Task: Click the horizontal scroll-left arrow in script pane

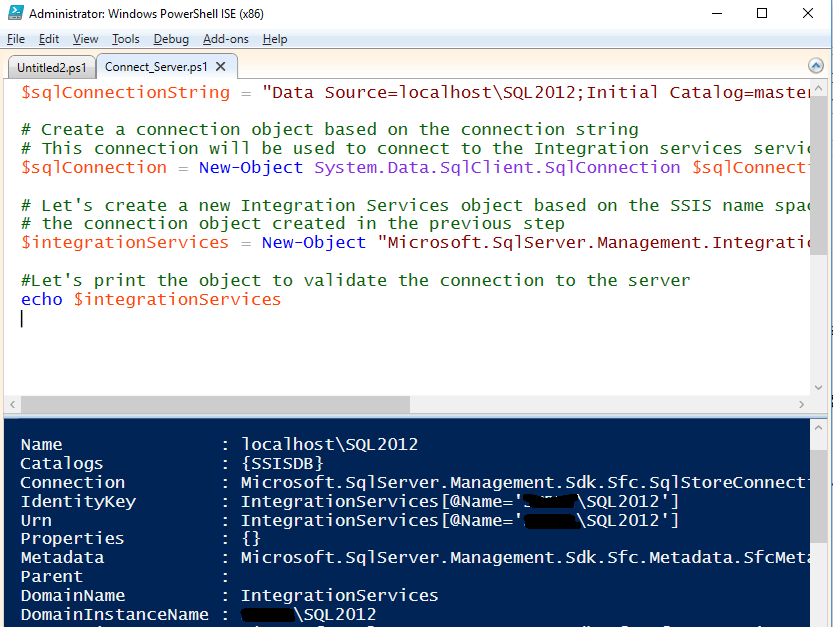Action: click(x=12, y=404)
